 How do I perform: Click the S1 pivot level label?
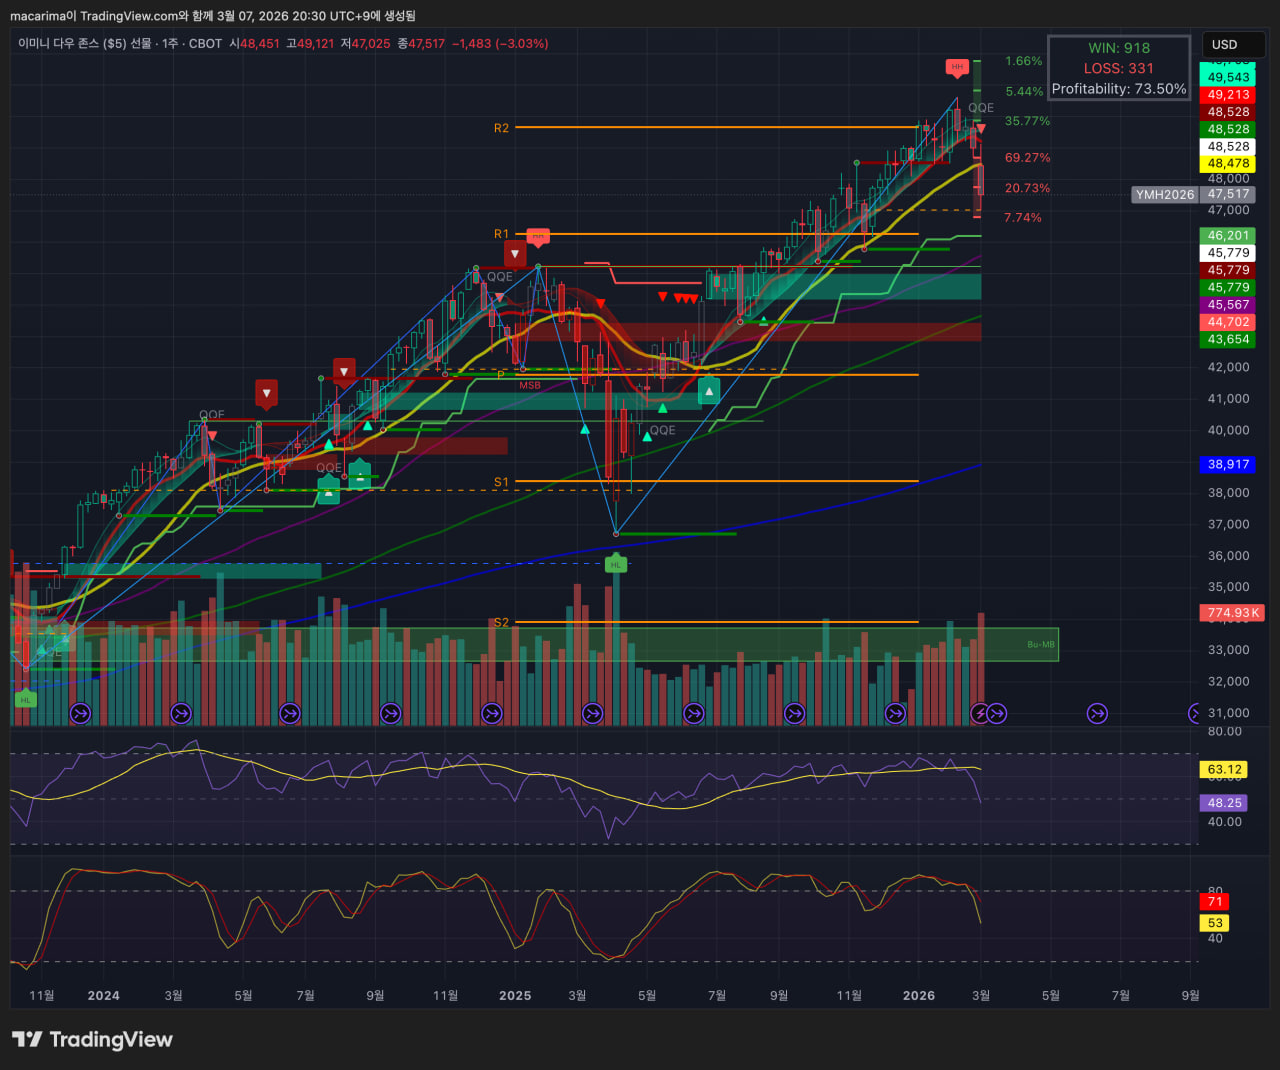(x=501, y=482)
